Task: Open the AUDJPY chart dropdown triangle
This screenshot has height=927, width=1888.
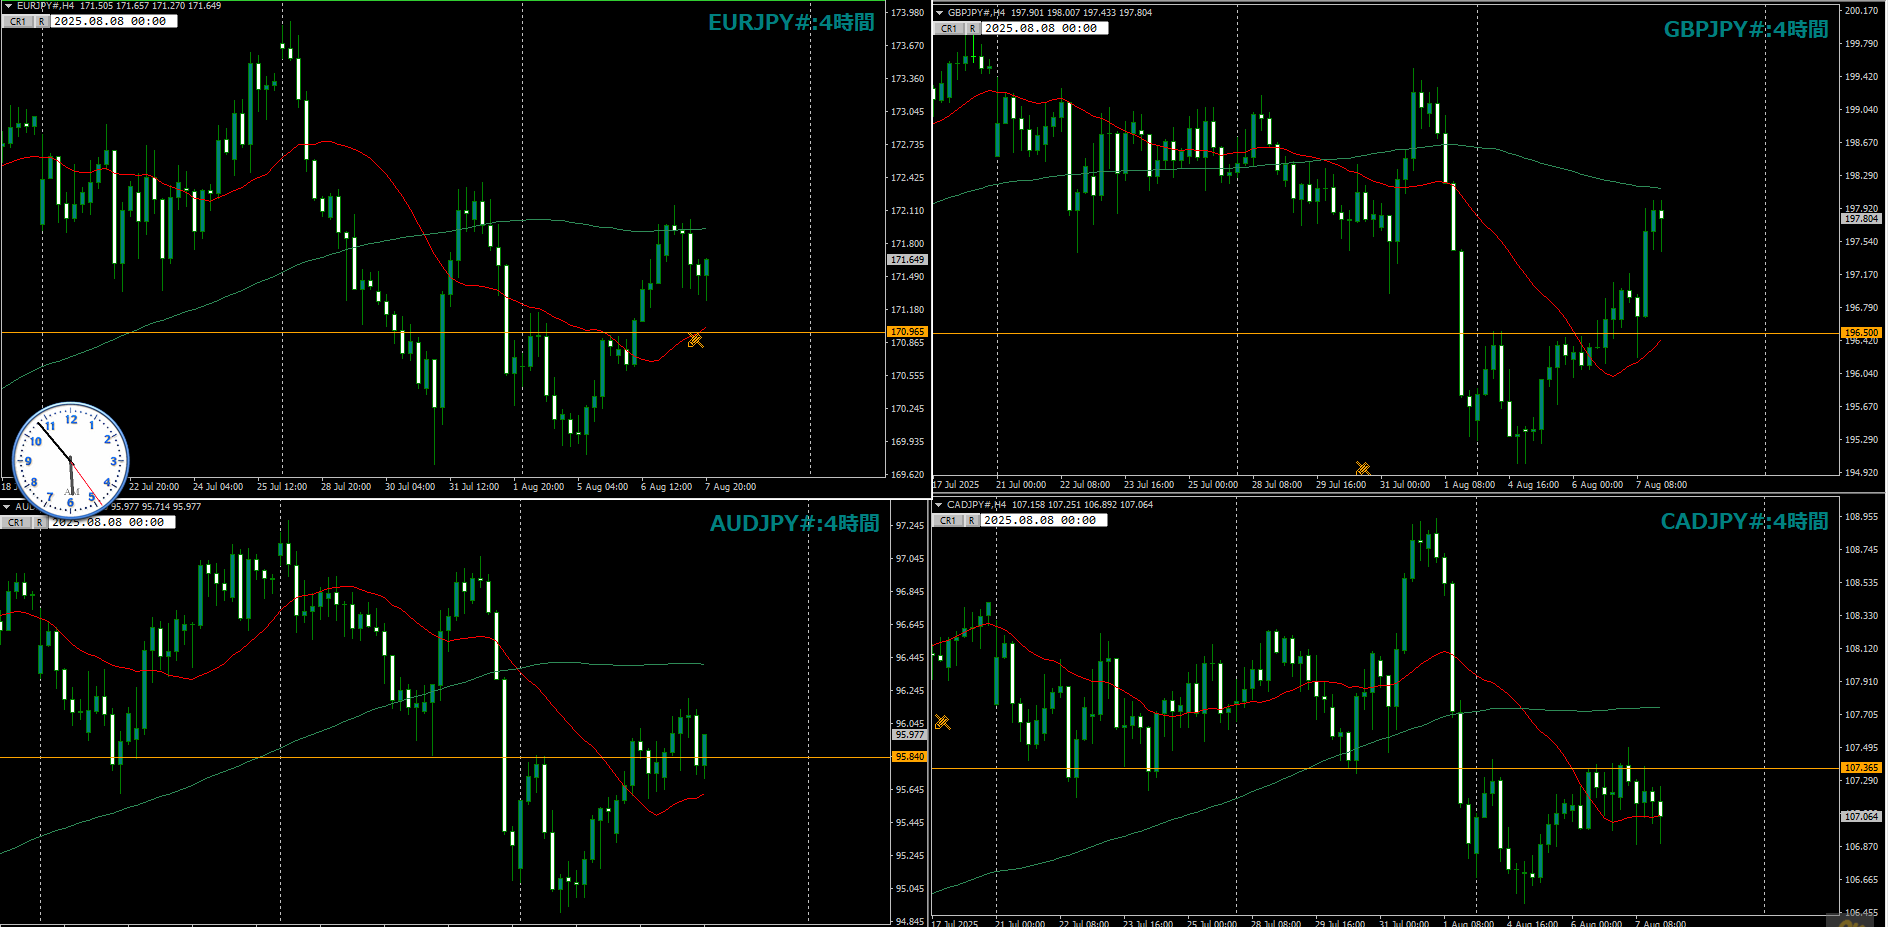Action: (x=7, y=507)
